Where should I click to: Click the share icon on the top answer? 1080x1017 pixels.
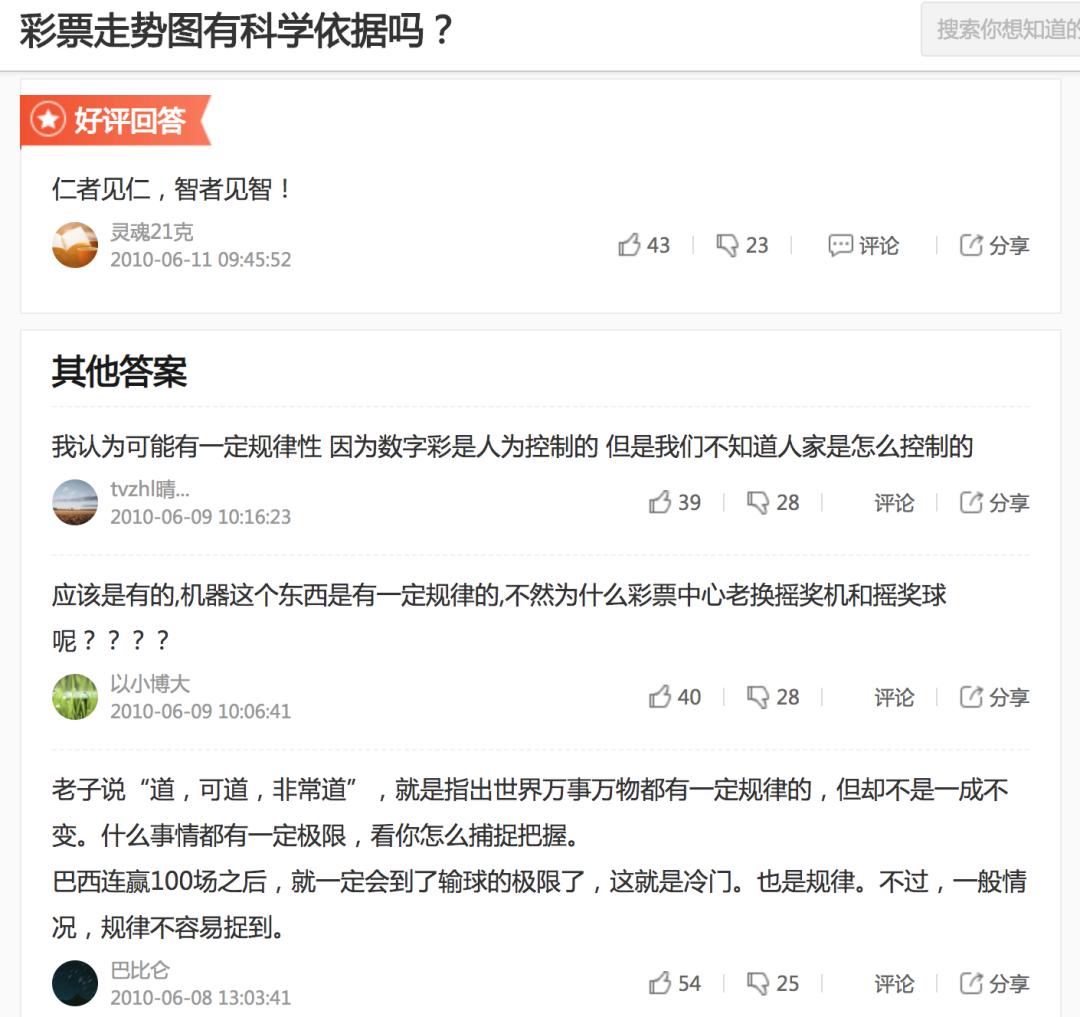pos(968,244)
